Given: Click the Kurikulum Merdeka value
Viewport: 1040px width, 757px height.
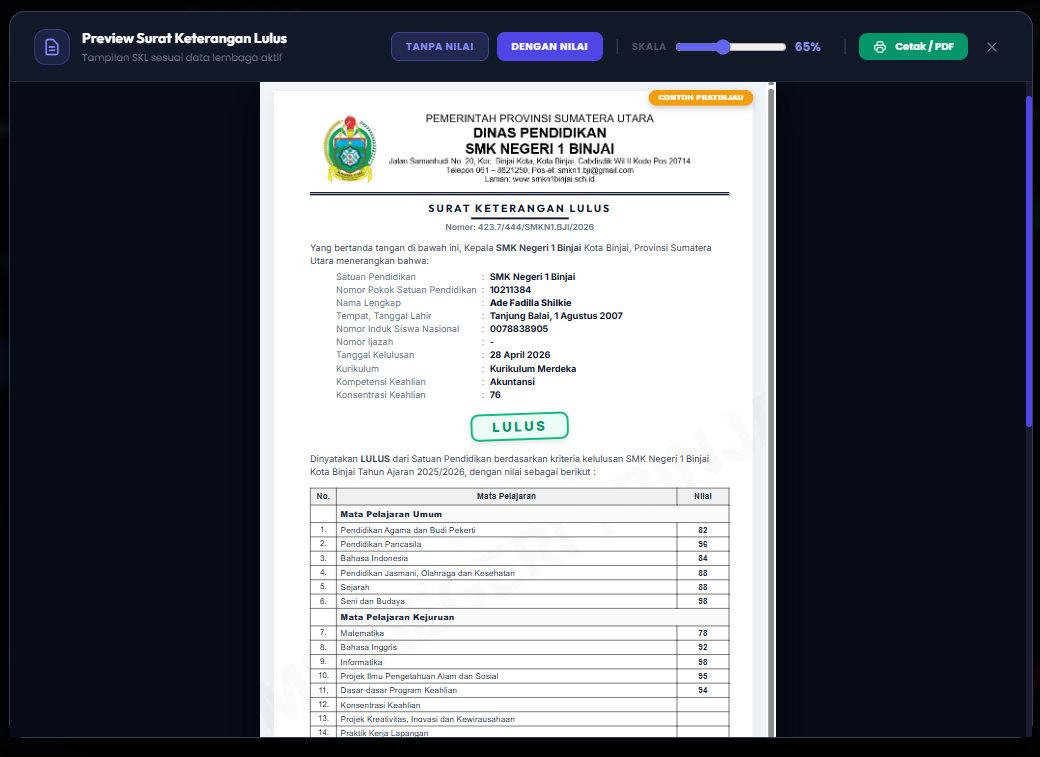Looking at the screenshot, I should (x=533, y=369).
